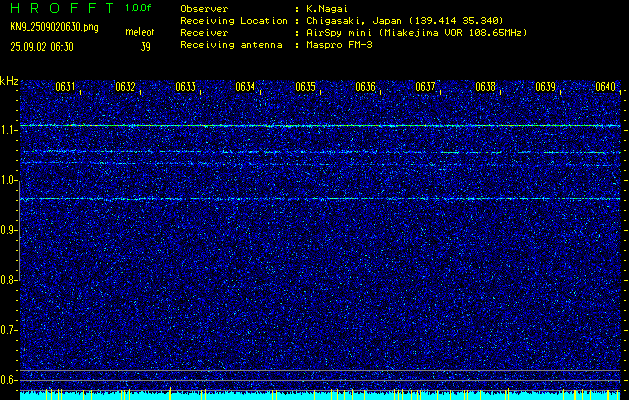Click the 0638 time marker
Screen dimensions: 629x400
[x=485, y=87]
